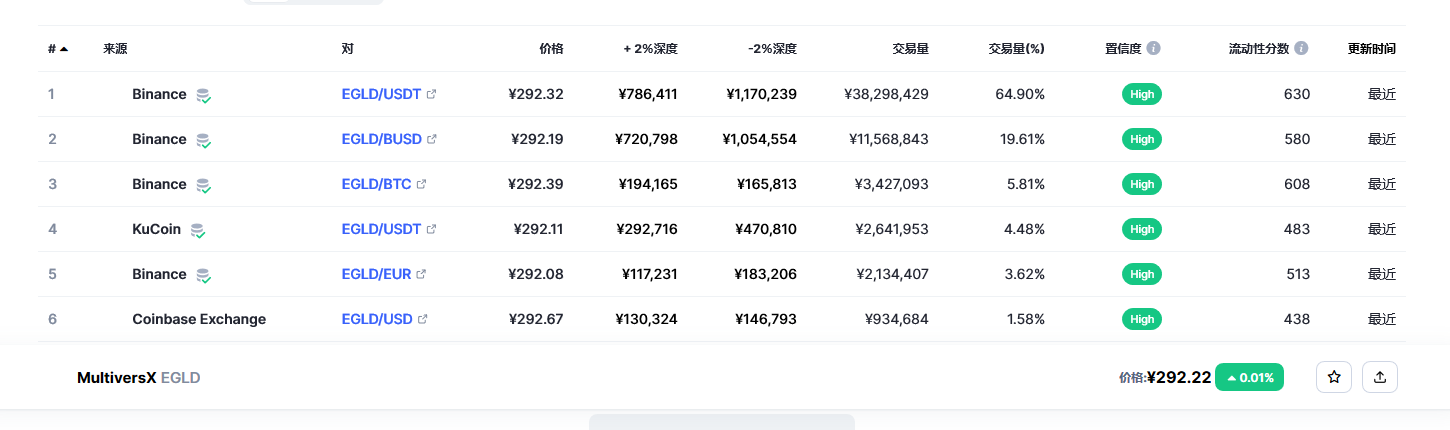Click verified reserves icon on Binance EGLD/EUR row
1450x430 pixels.
click(203, 275)
